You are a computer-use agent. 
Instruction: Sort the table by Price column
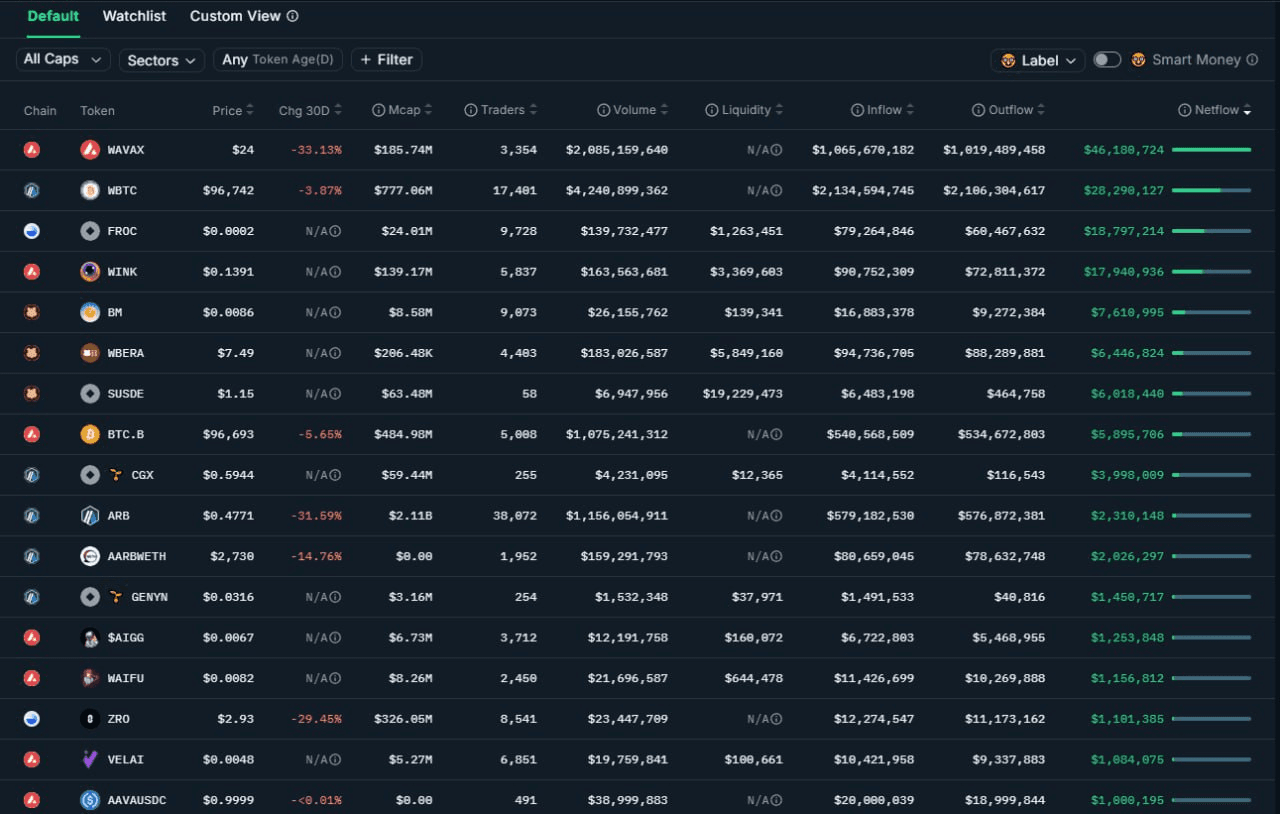coord(233,110)
